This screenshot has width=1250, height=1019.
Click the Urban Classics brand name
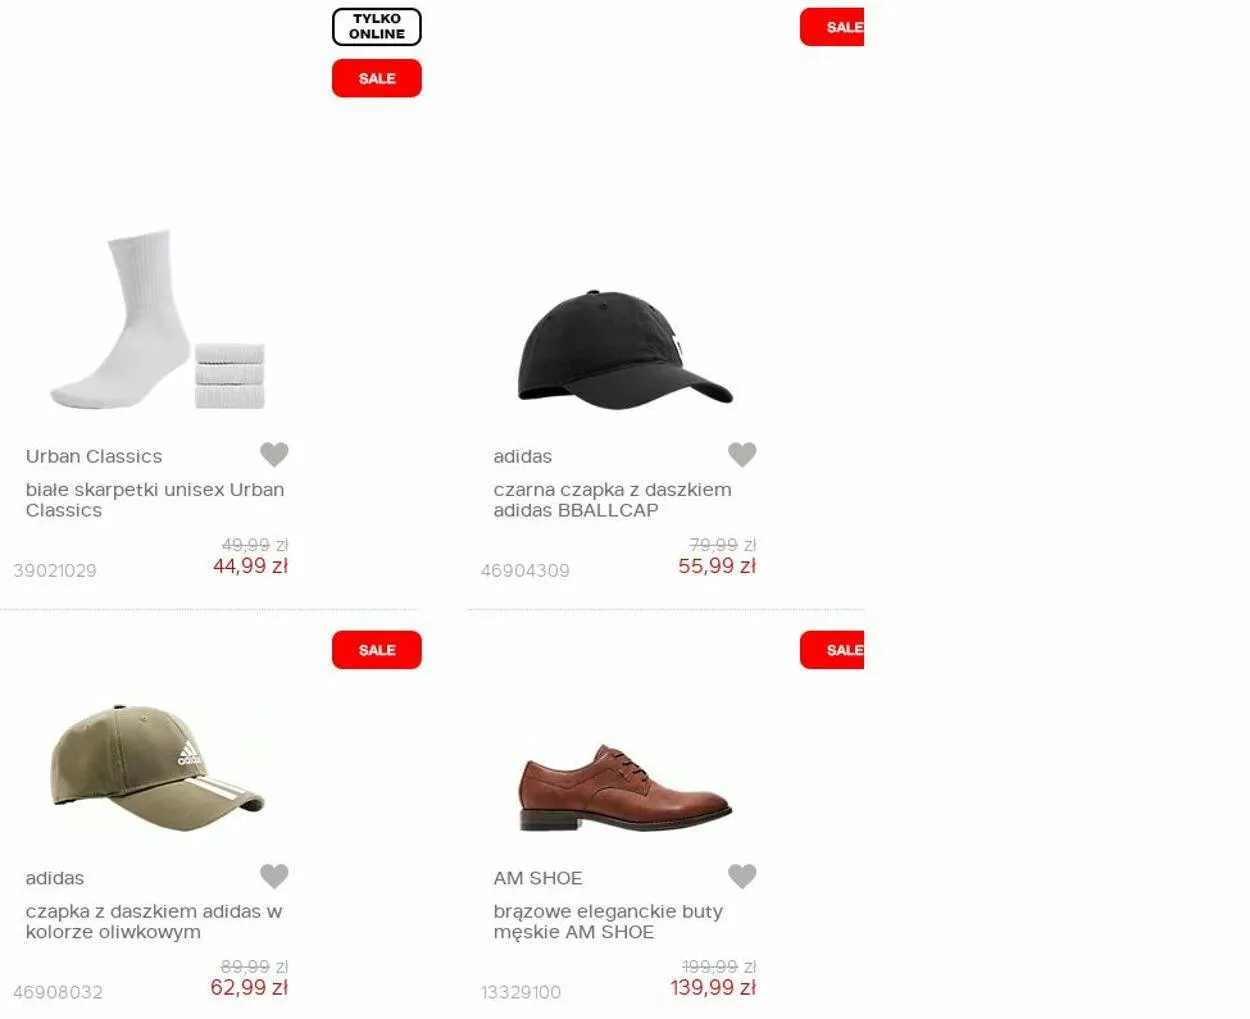(x=94, y=456)
